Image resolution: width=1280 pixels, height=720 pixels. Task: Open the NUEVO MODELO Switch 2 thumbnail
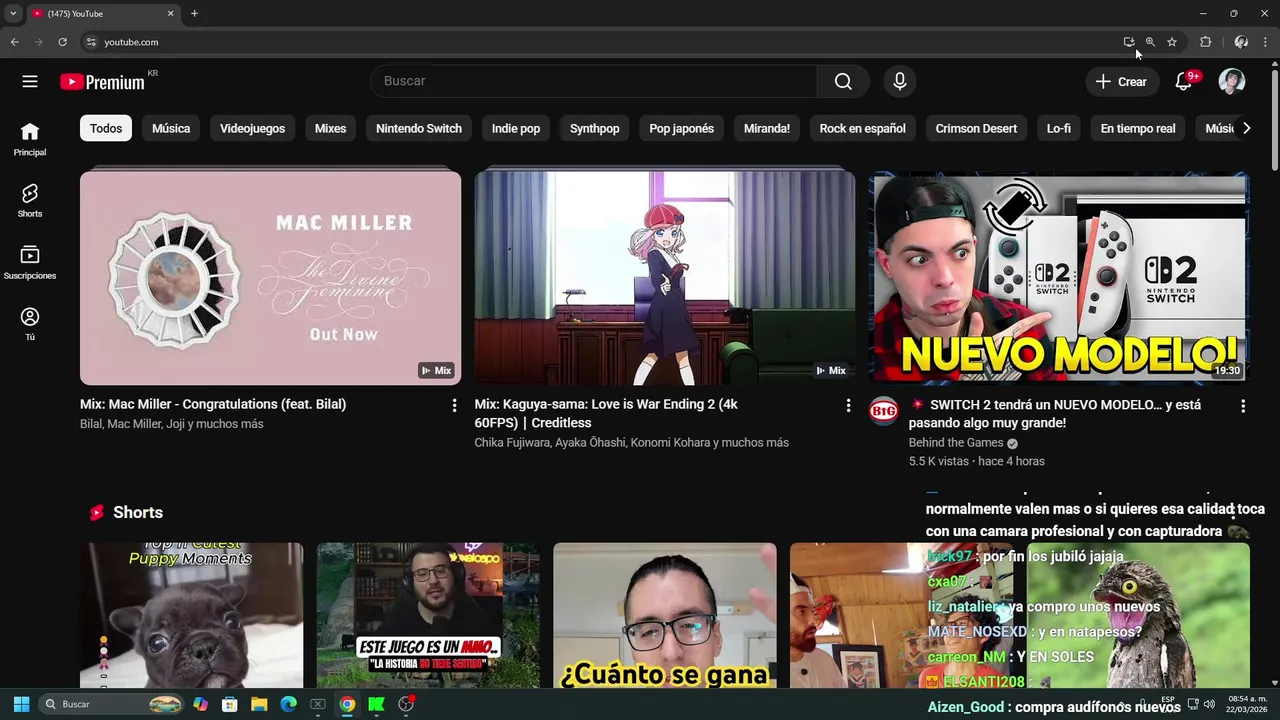point(1059,277)
